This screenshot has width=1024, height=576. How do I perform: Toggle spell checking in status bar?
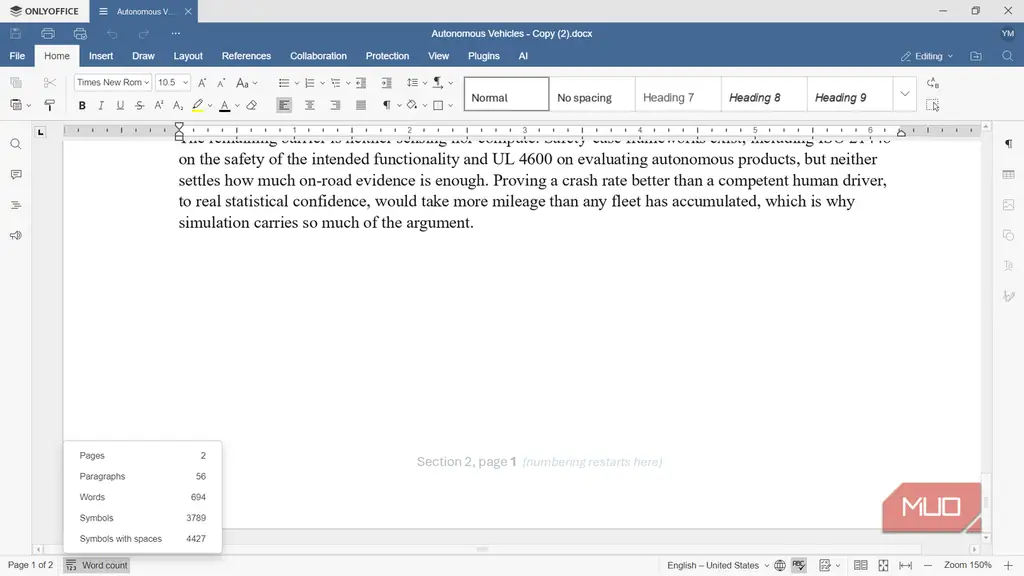click(x=799, y=566)
